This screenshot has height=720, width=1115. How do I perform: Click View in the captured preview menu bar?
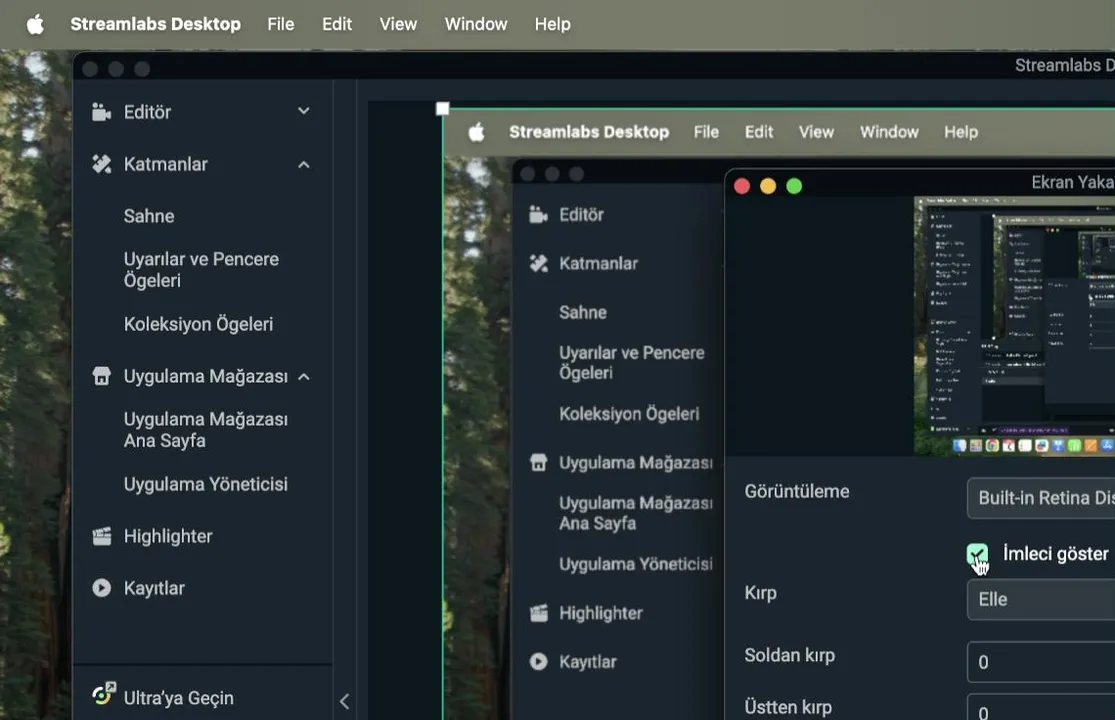pyautogui.click(x=816, y=132)
